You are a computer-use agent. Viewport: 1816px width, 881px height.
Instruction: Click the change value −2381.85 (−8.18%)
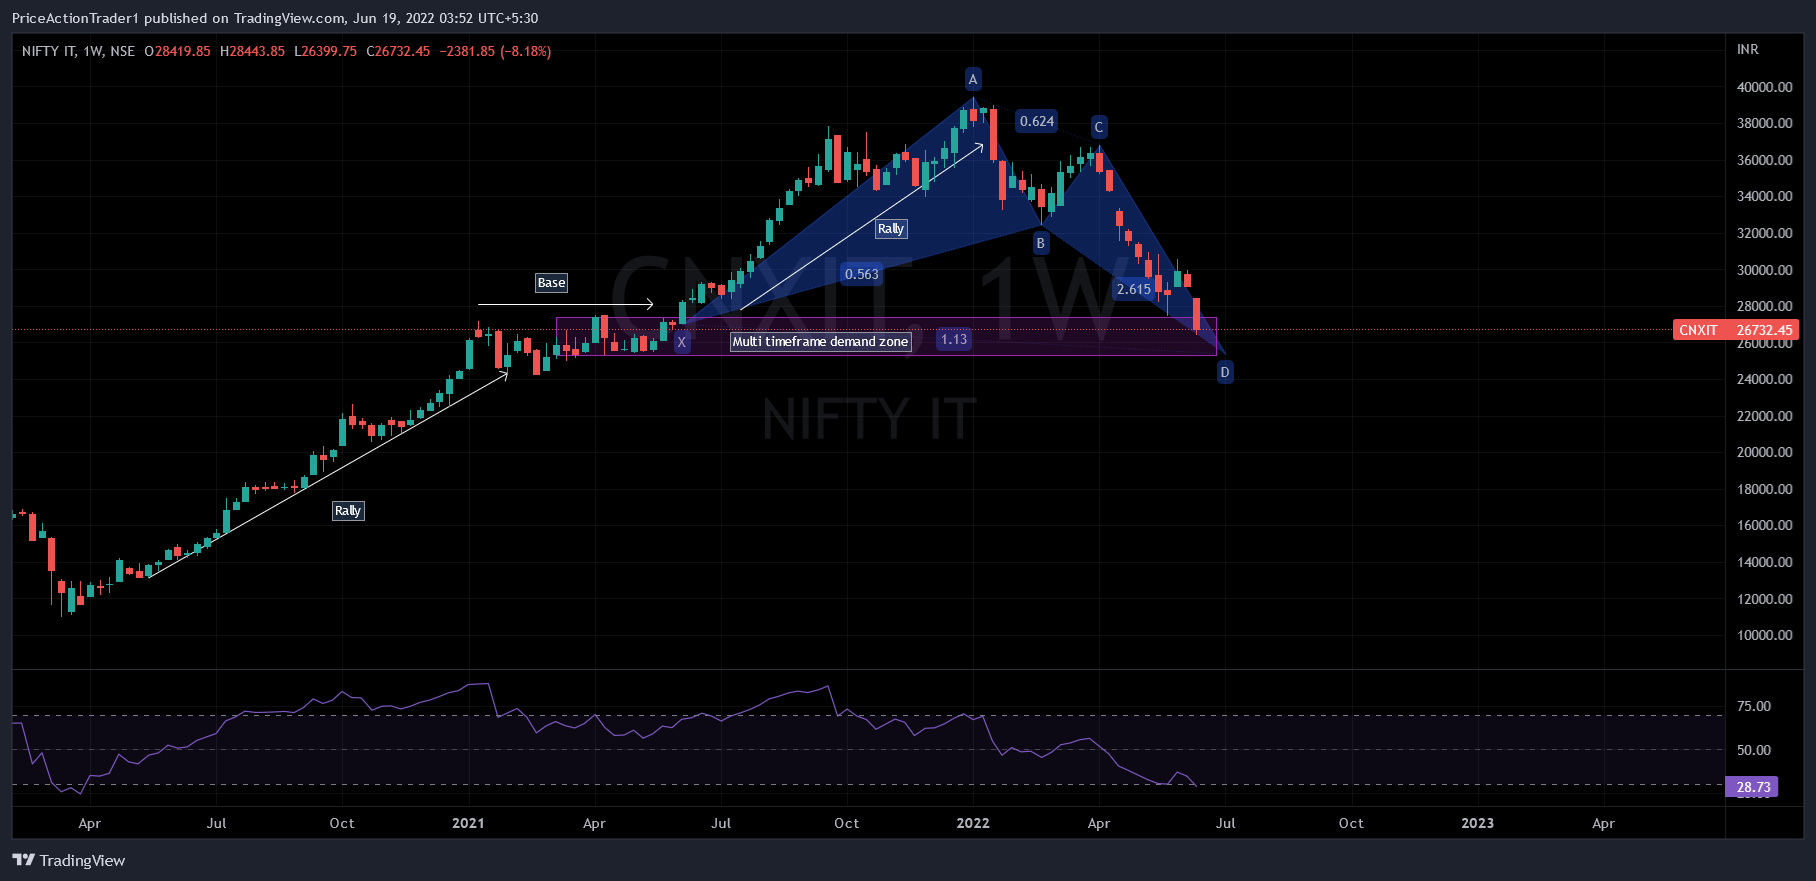click(495, 51)
